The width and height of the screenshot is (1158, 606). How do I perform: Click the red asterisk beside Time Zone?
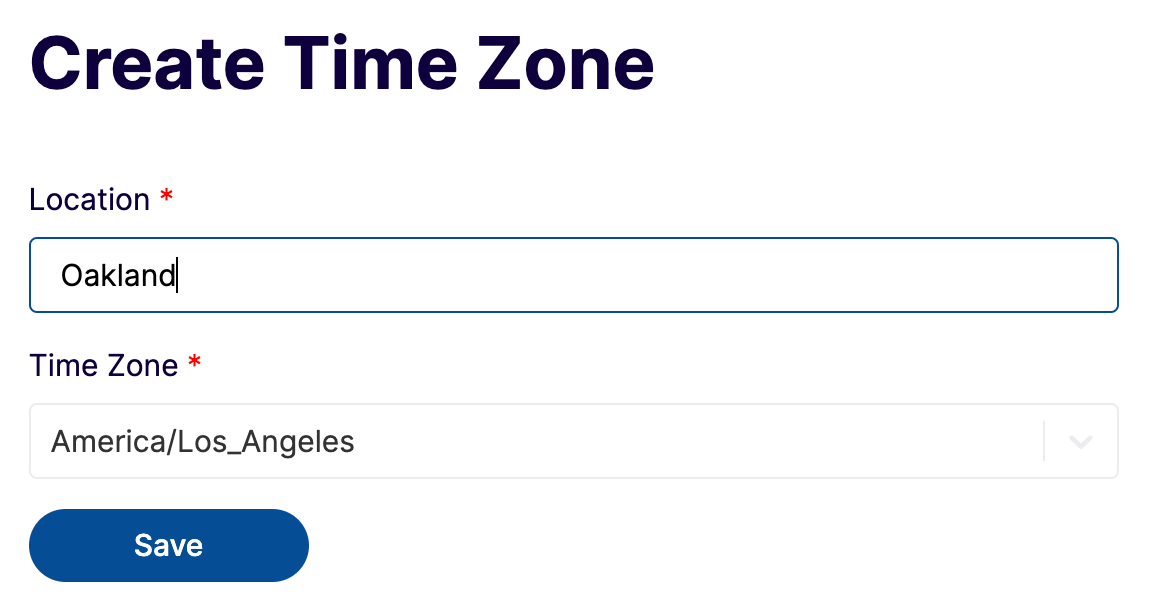(194, 364)
